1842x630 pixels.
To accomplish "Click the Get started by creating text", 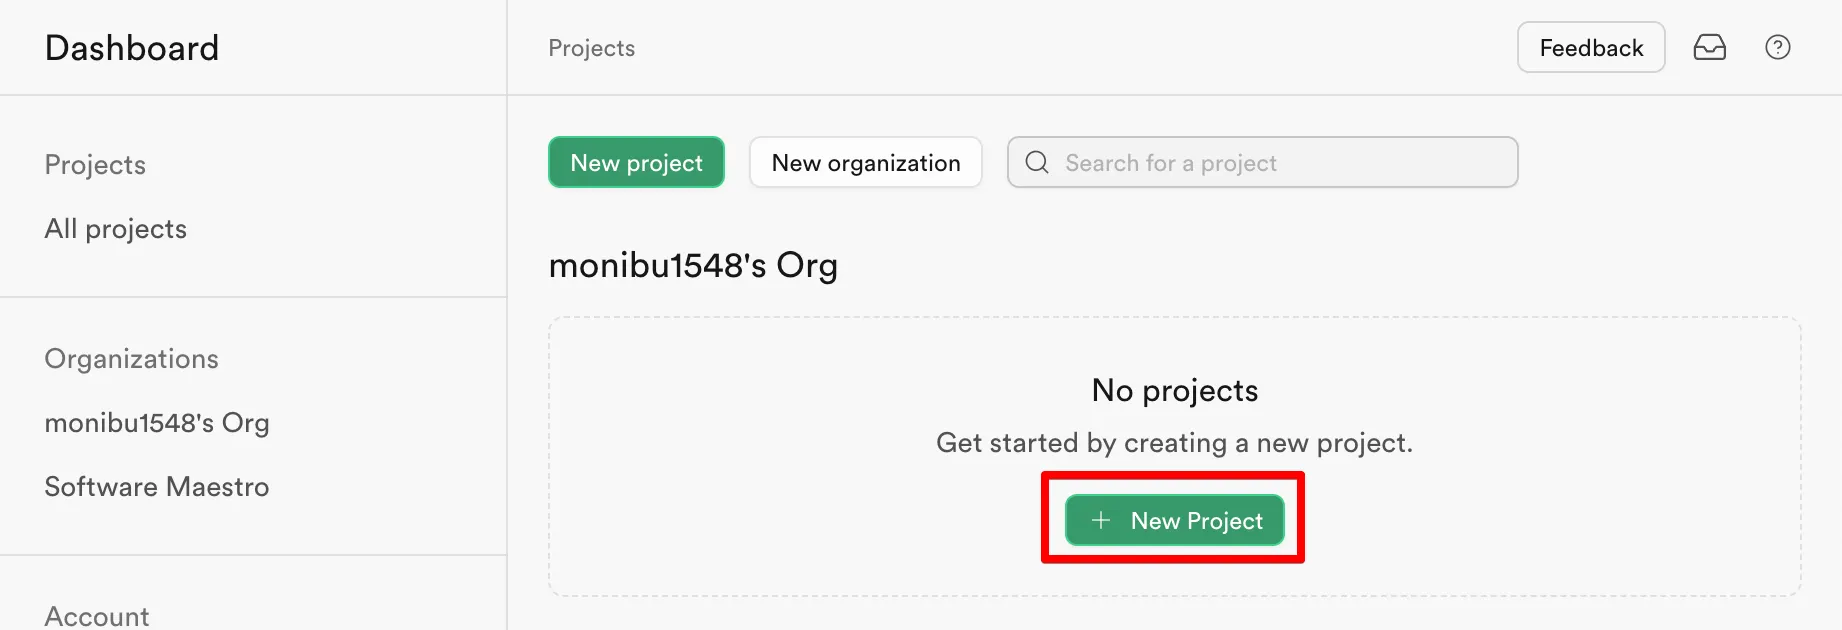I will (1174, 443).
